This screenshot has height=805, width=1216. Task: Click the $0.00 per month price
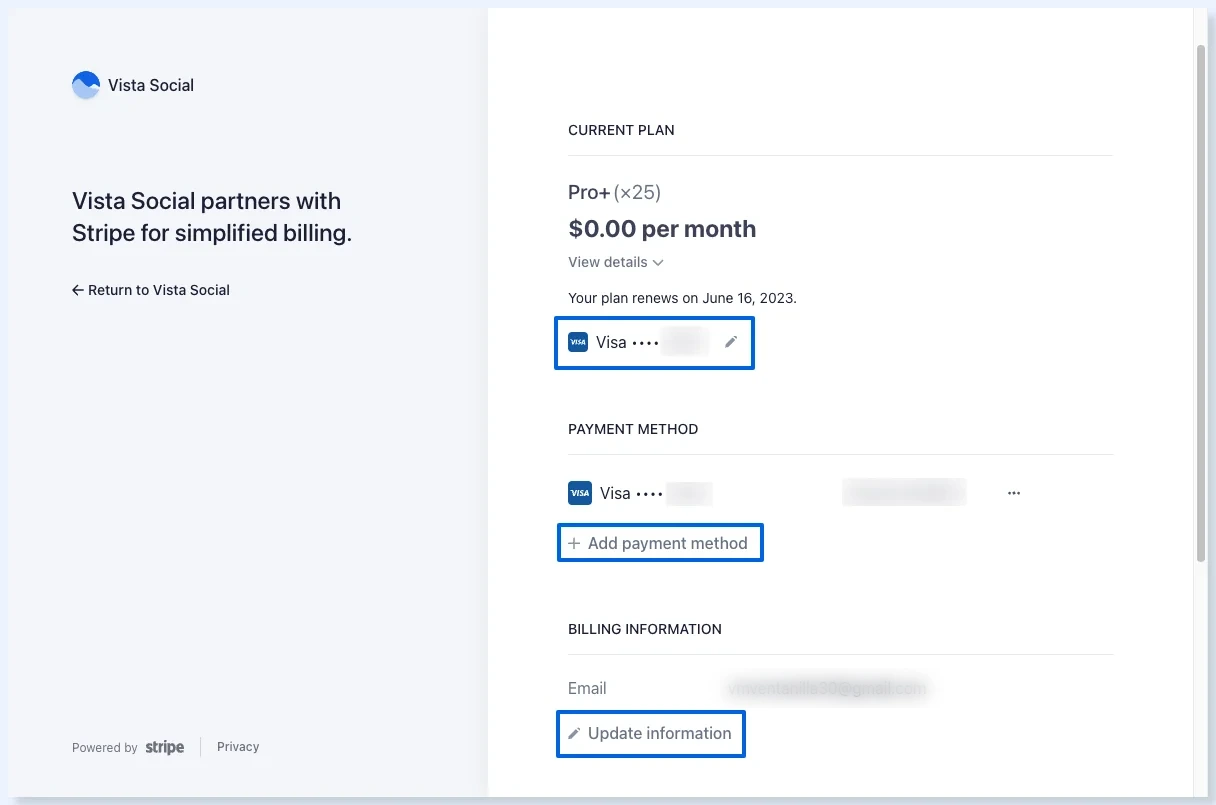[x=662, y=229]
